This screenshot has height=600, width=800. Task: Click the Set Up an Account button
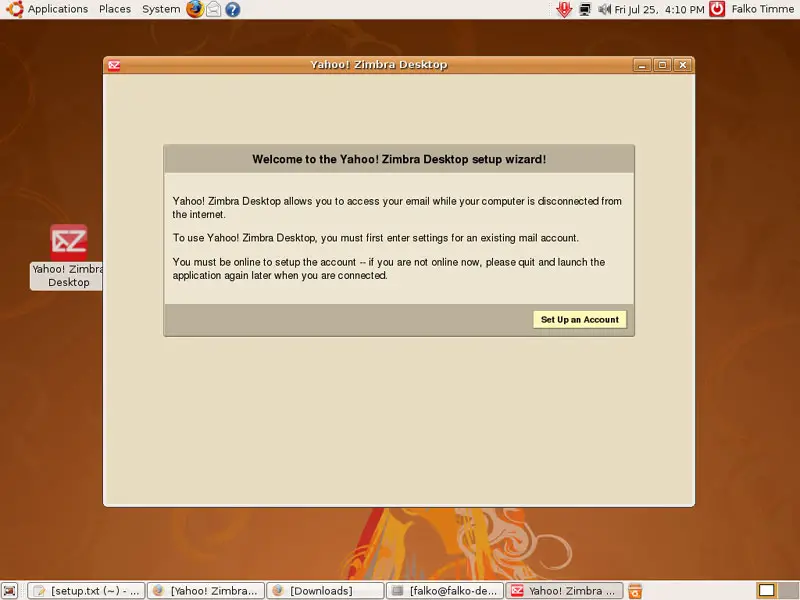click(x=580, y=319)
